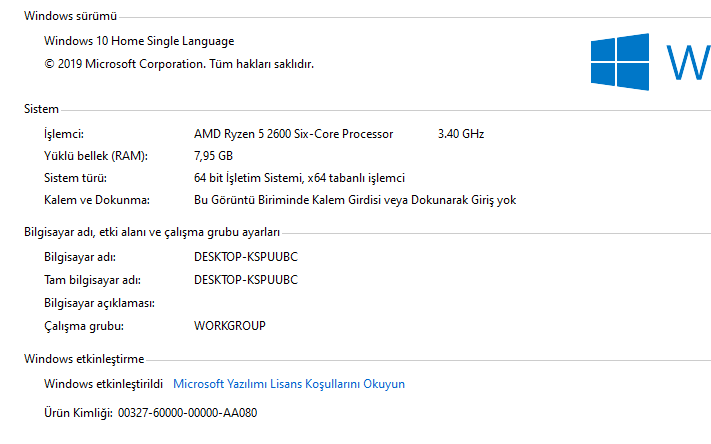The height and width of the screenshot is (444, 711).
Task: Select the 7,95 GB installed memory value
Action: 213,156
